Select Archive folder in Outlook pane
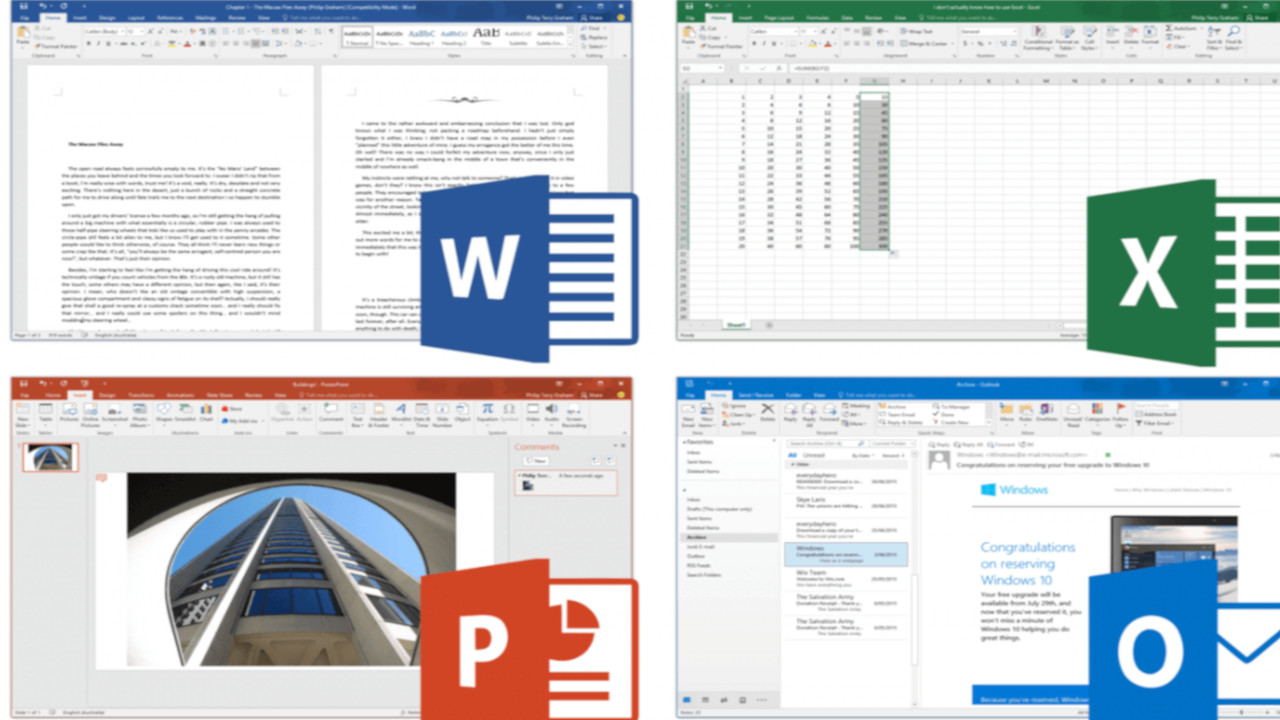The width and height of the screenshot is (1280, 720). point(731,536)
